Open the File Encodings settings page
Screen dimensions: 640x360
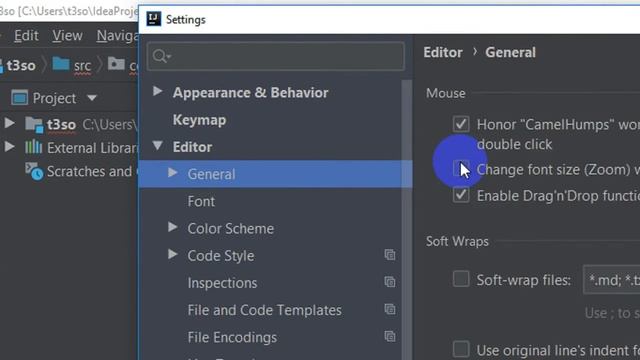point(232,338)
